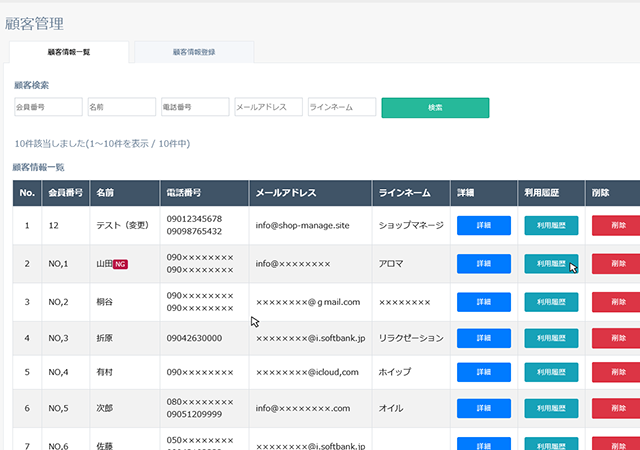Focus the 電話番号 search field
640x450 pixels.
point(195,107)
